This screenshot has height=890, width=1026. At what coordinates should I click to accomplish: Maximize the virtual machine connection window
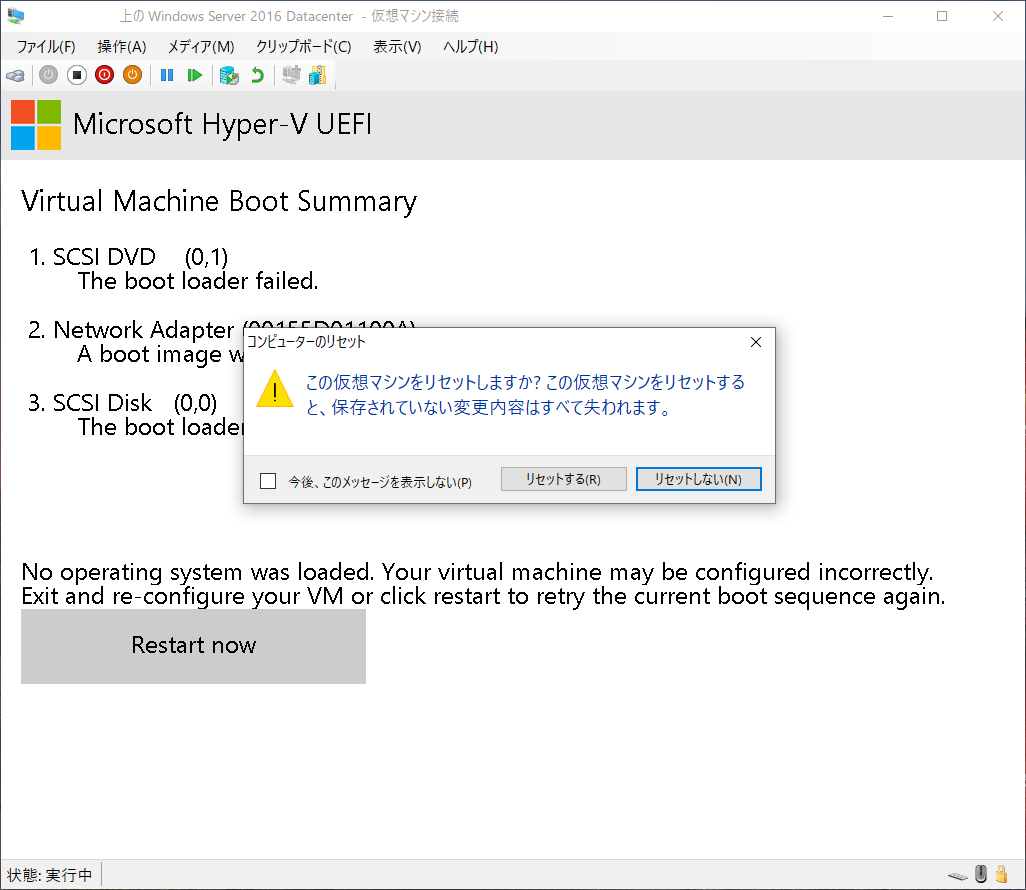942,16
